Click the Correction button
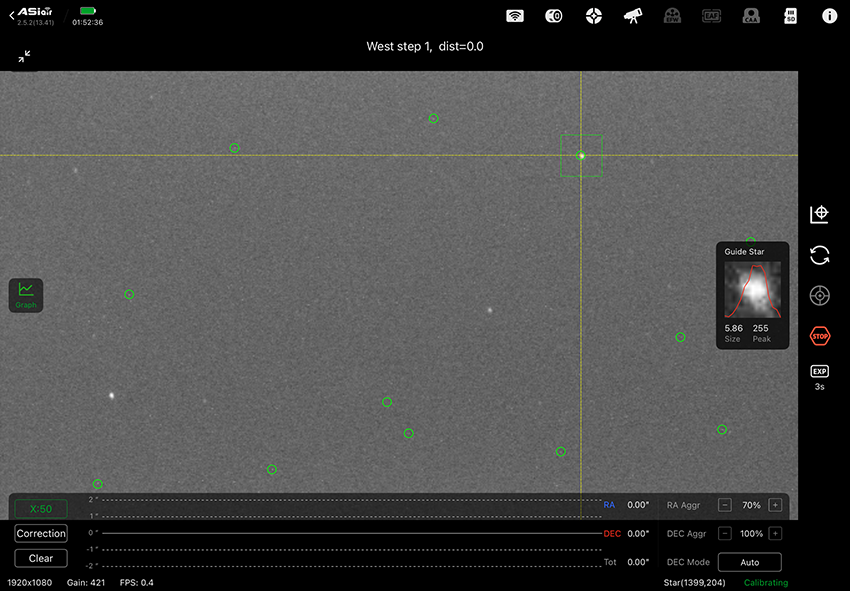 (x=41, y=533)
